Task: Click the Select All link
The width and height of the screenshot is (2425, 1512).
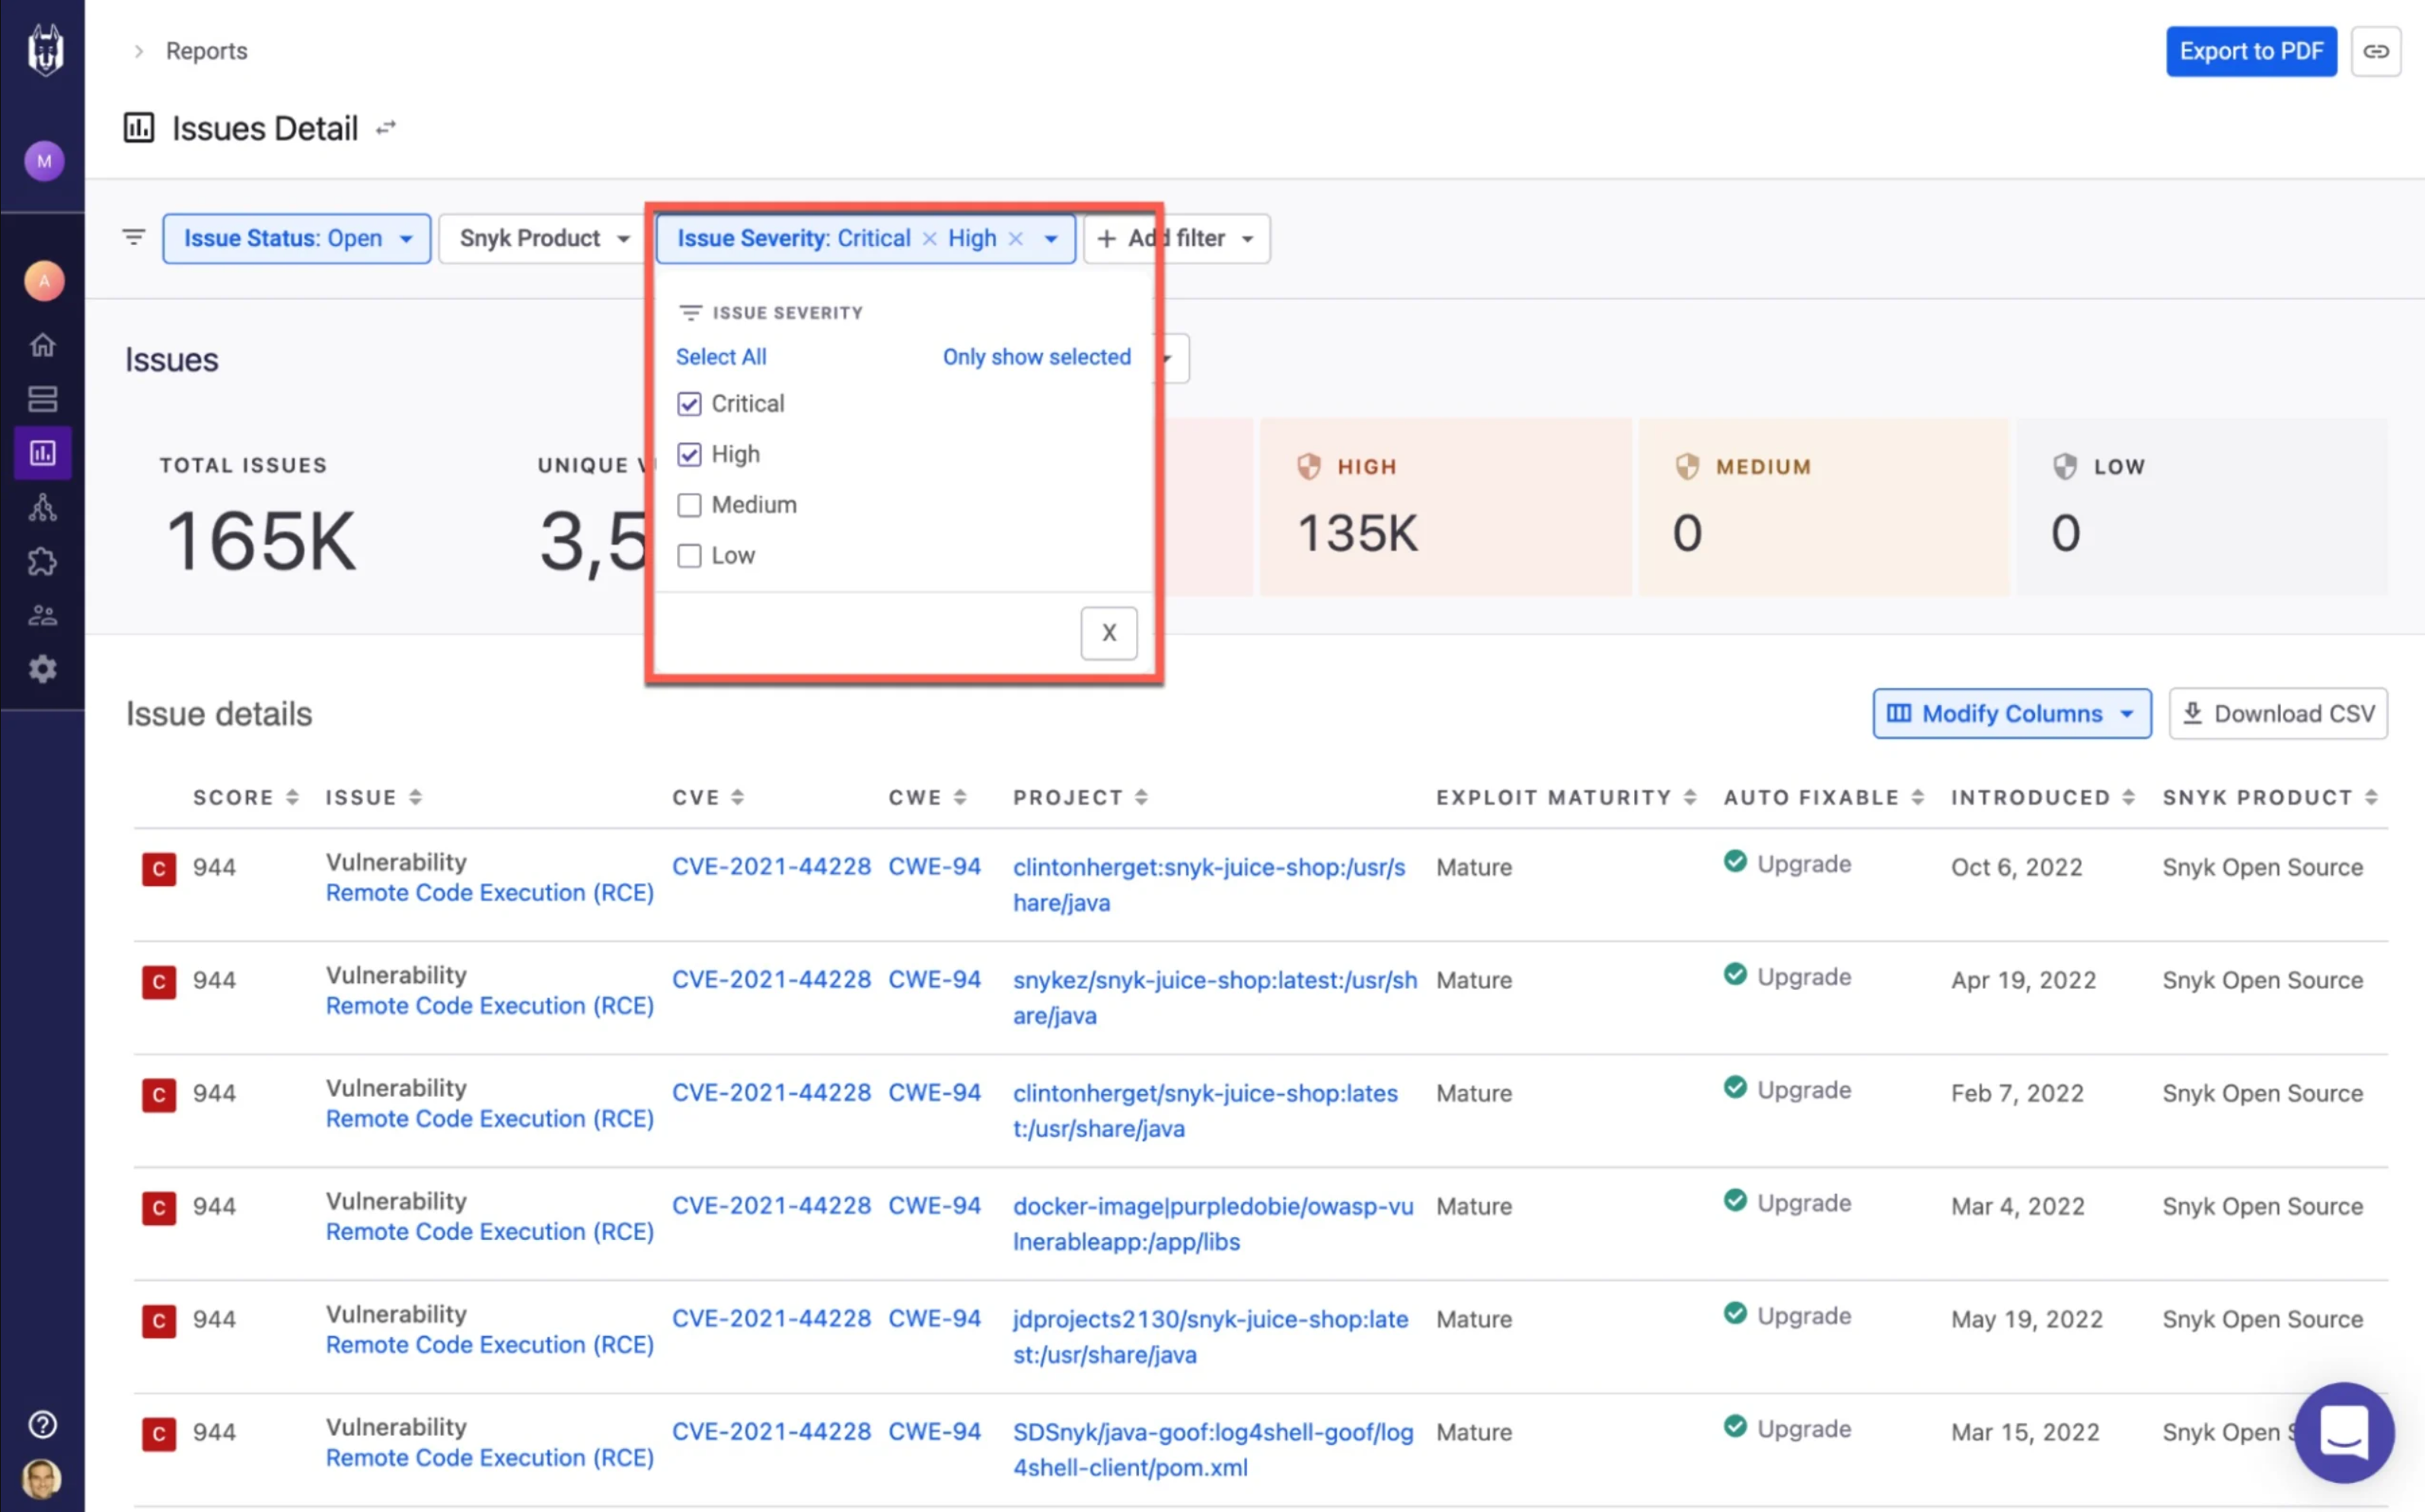Action: click(x=720, y=357)
